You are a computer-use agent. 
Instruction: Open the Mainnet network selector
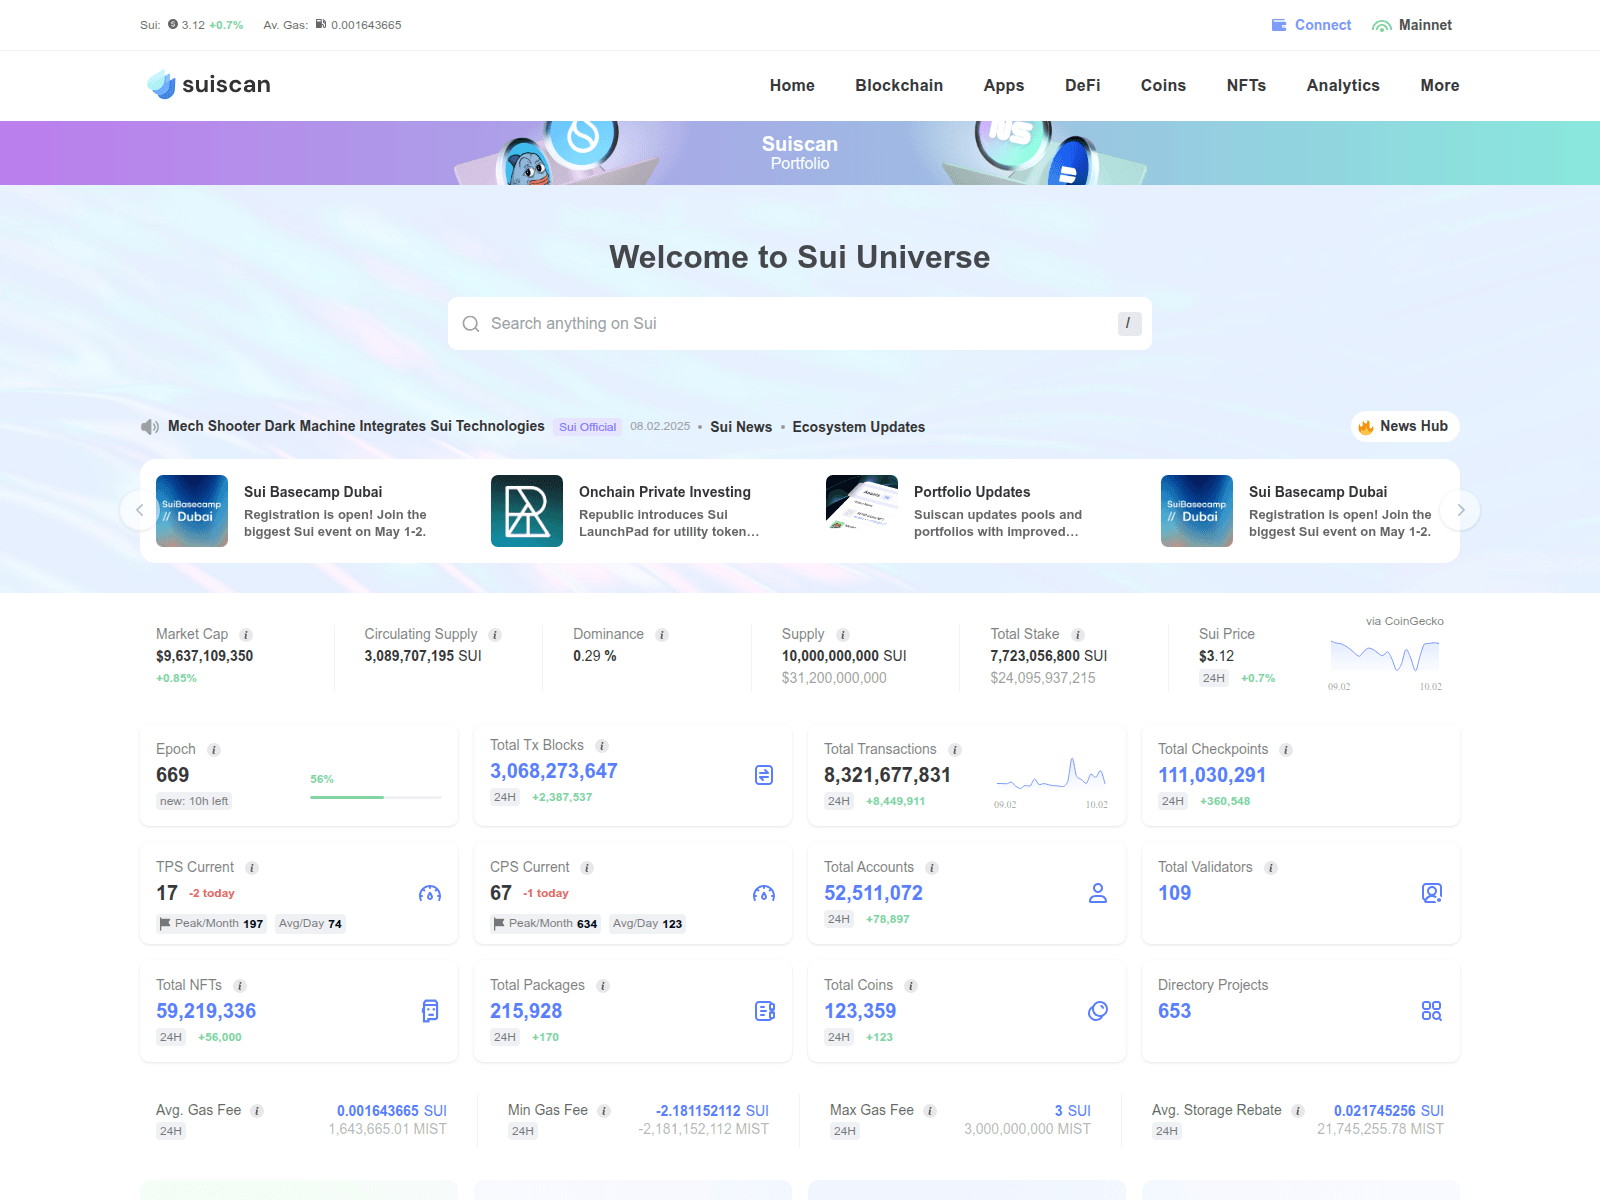coord(1412,25)
